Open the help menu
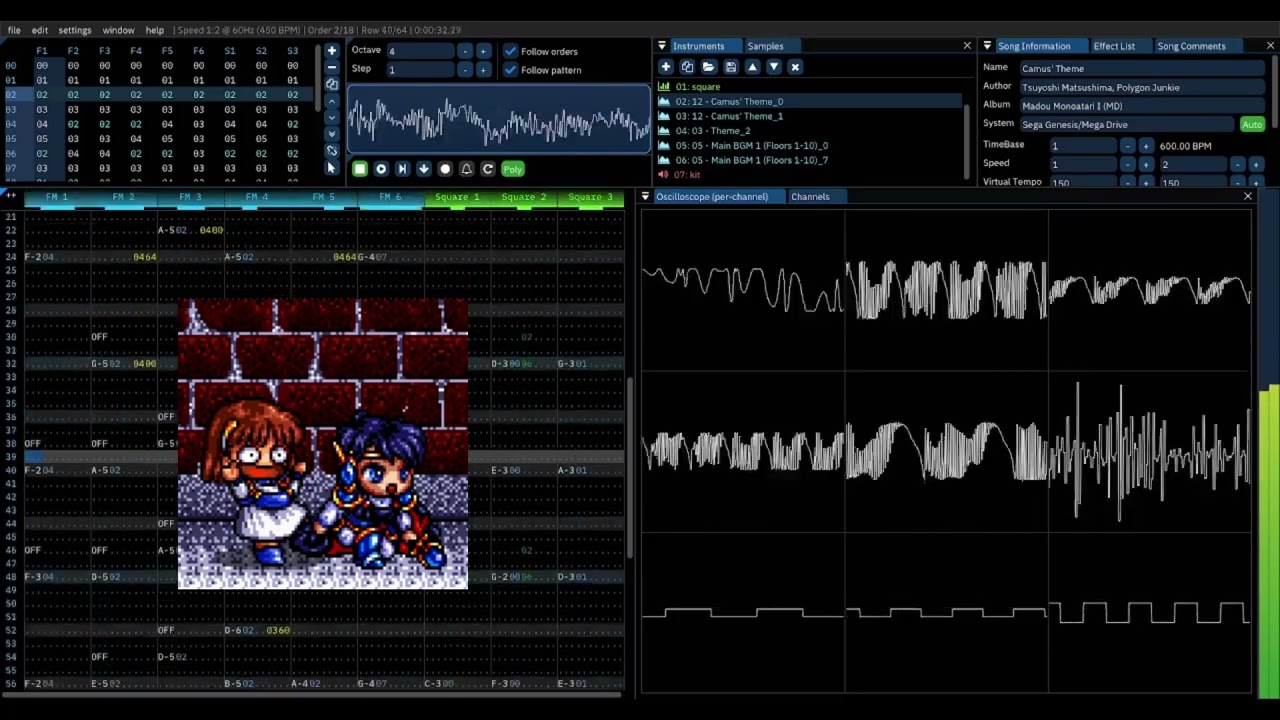 pyautogui.click(x=154, y=30)
